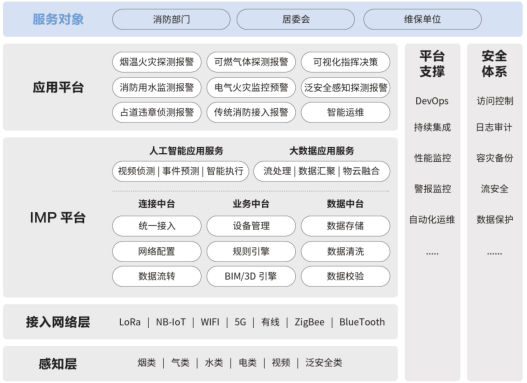This screenshot has height=383, width=527.
Task: Select 访问控制 in 安全体系 column
Action: click(495, 101)
